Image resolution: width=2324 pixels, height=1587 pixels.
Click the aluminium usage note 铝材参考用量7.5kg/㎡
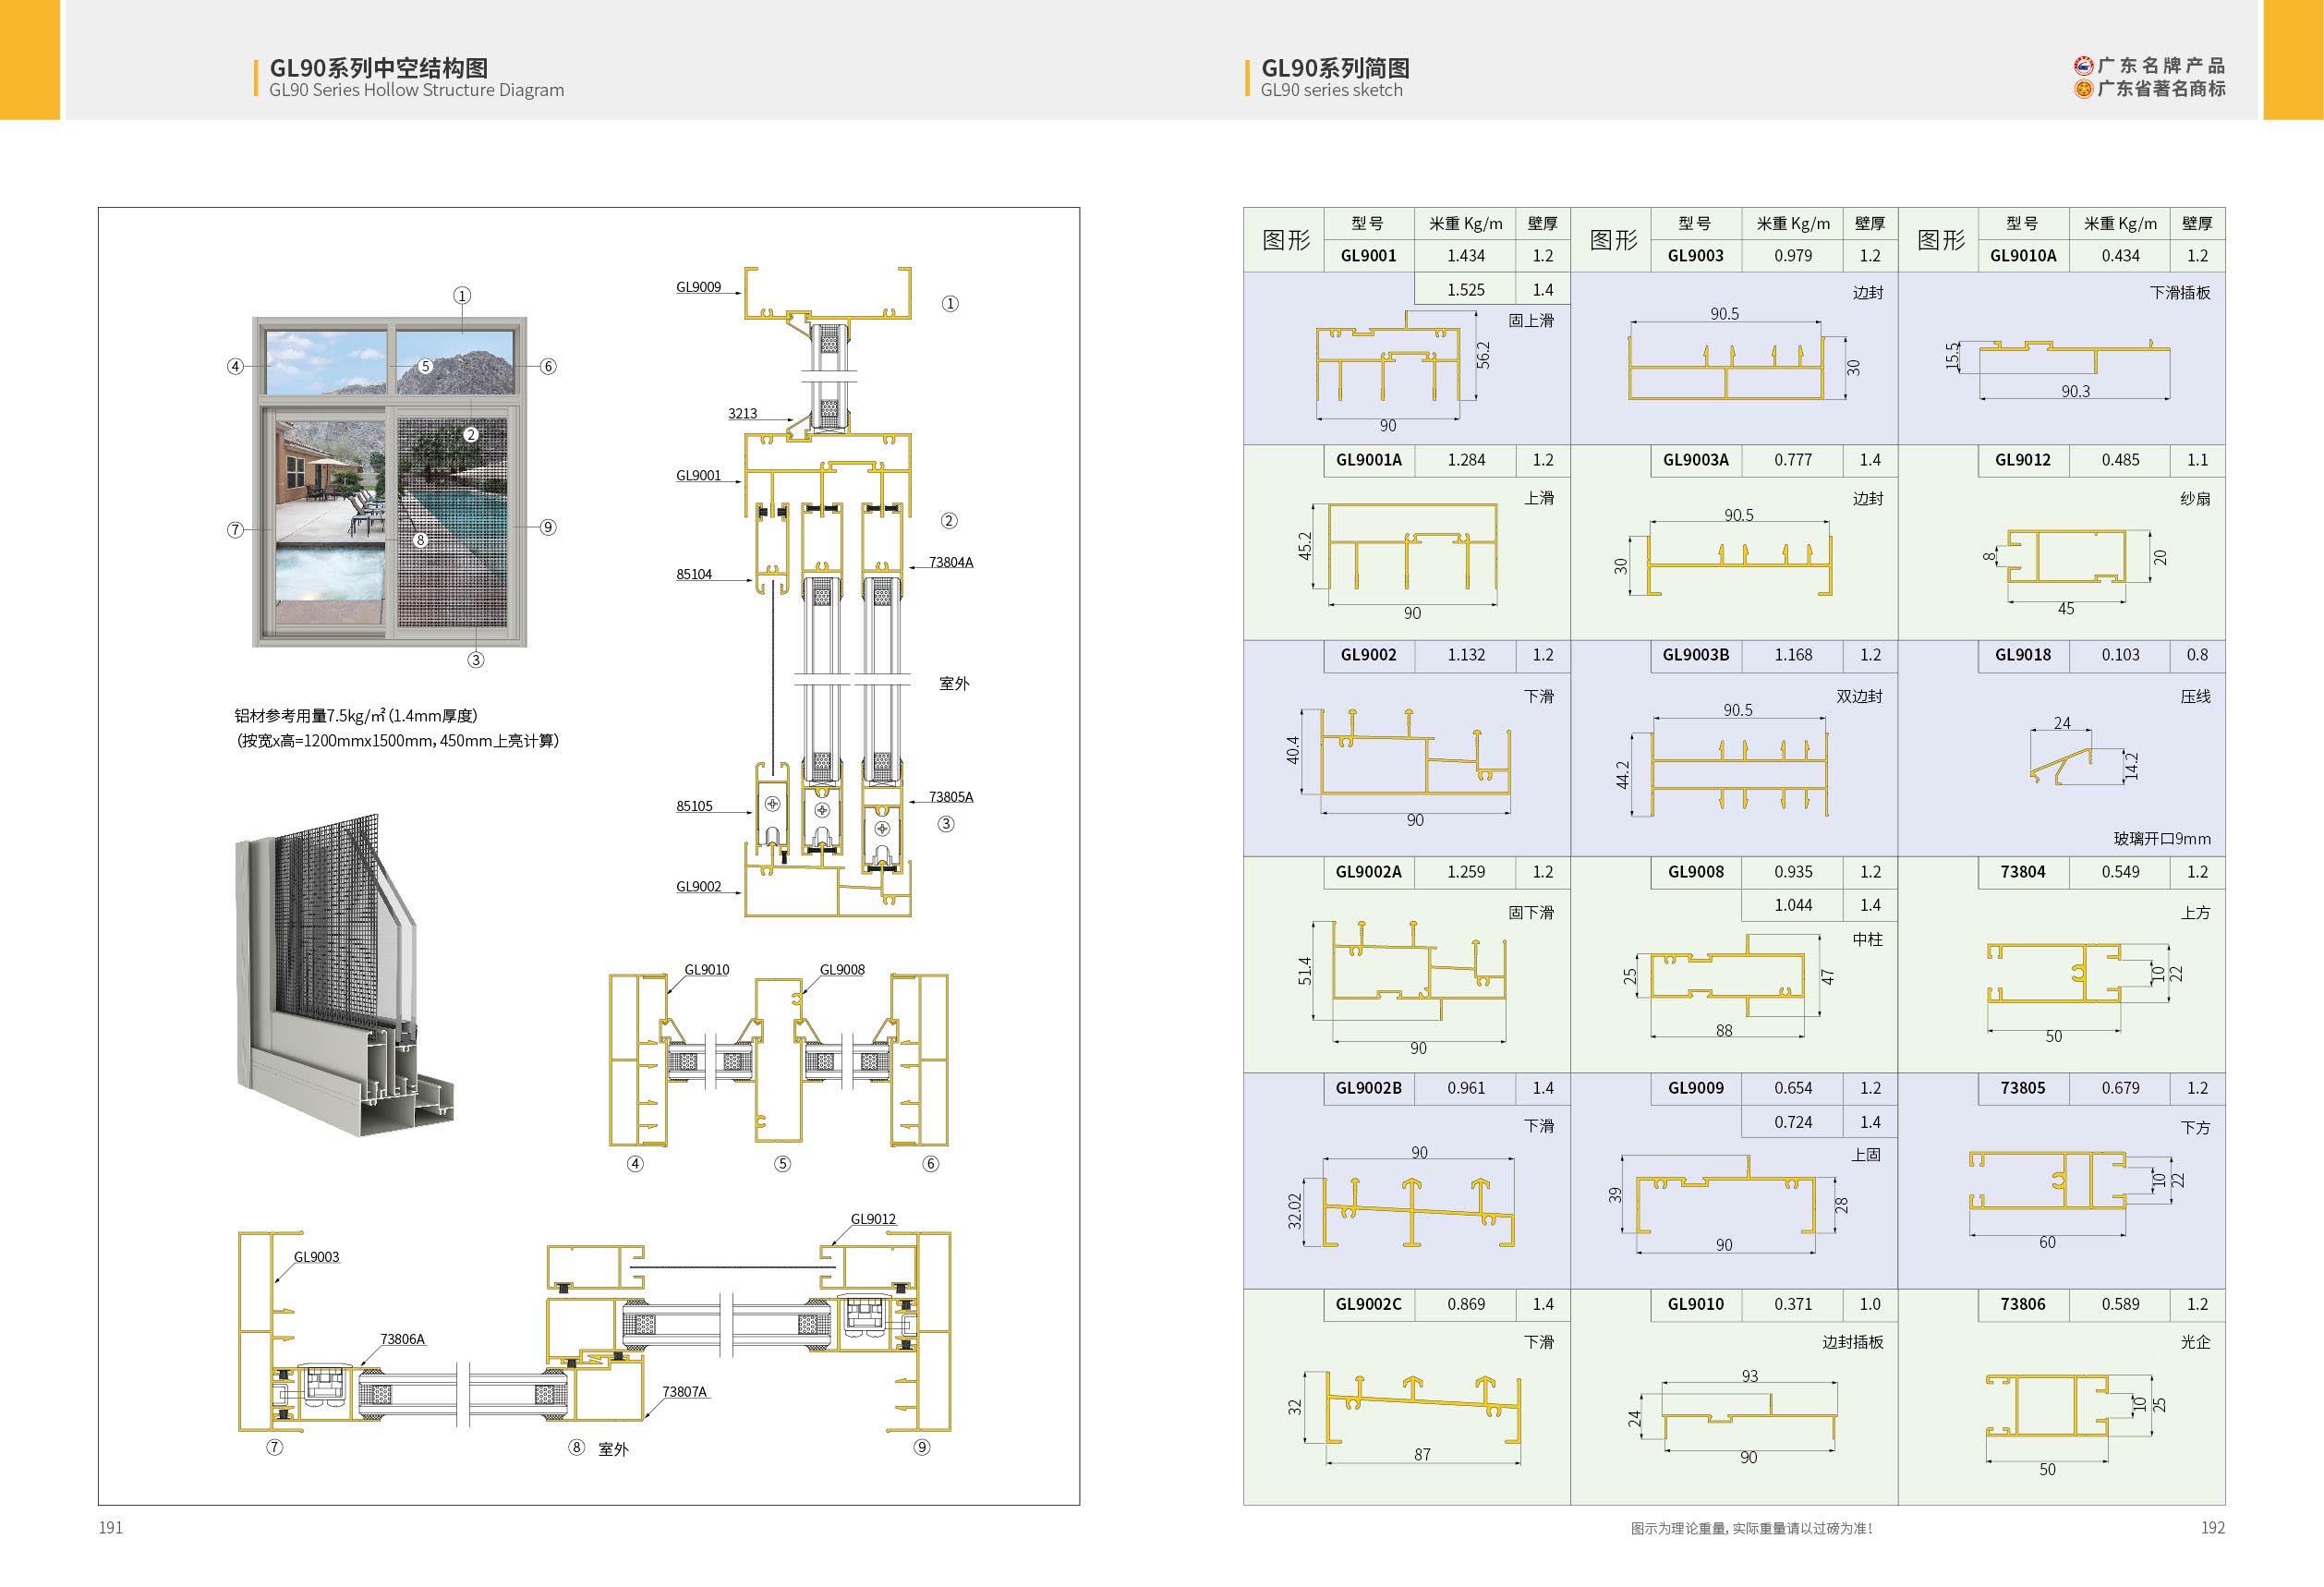(x=356, y=716)
